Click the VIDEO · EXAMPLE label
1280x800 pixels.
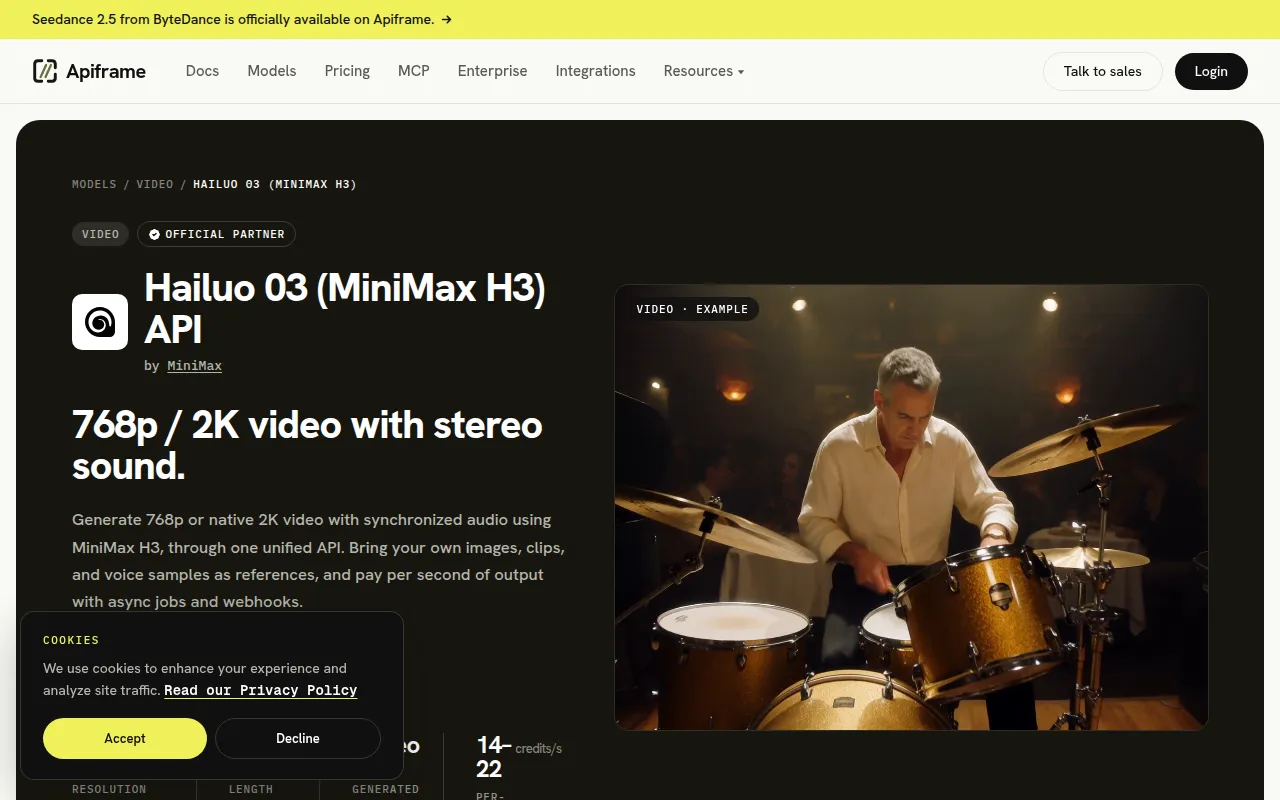pyautogui.click(x=692, y=309)
